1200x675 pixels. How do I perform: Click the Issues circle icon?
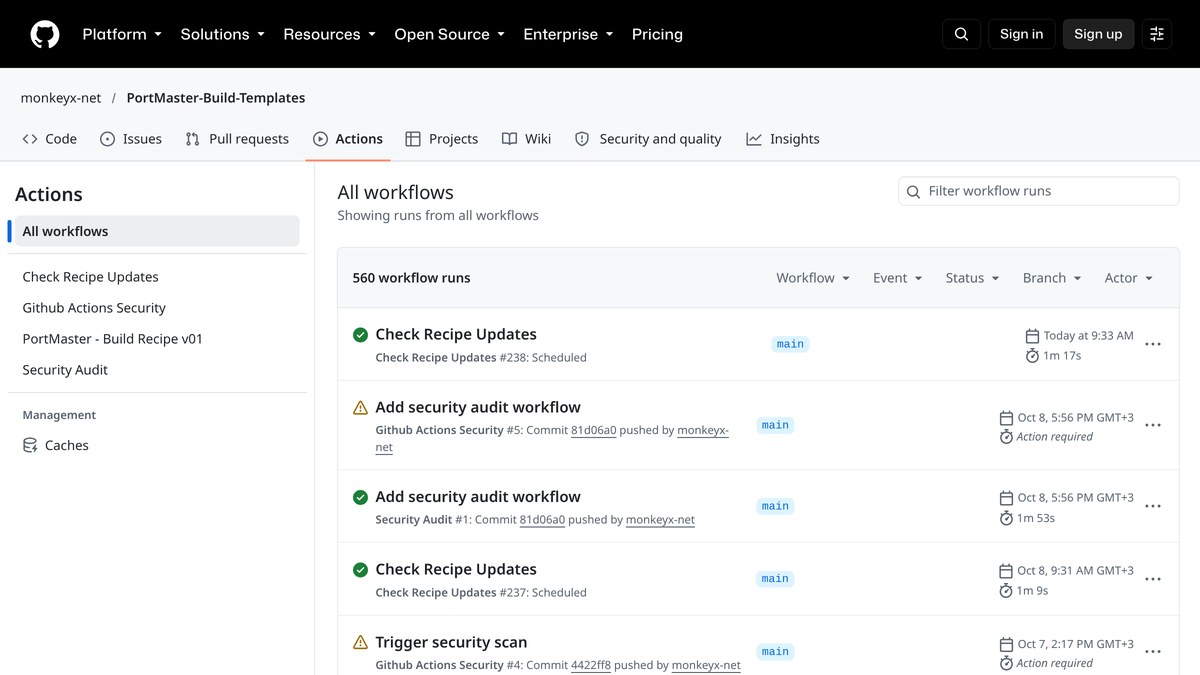(108, 139)
